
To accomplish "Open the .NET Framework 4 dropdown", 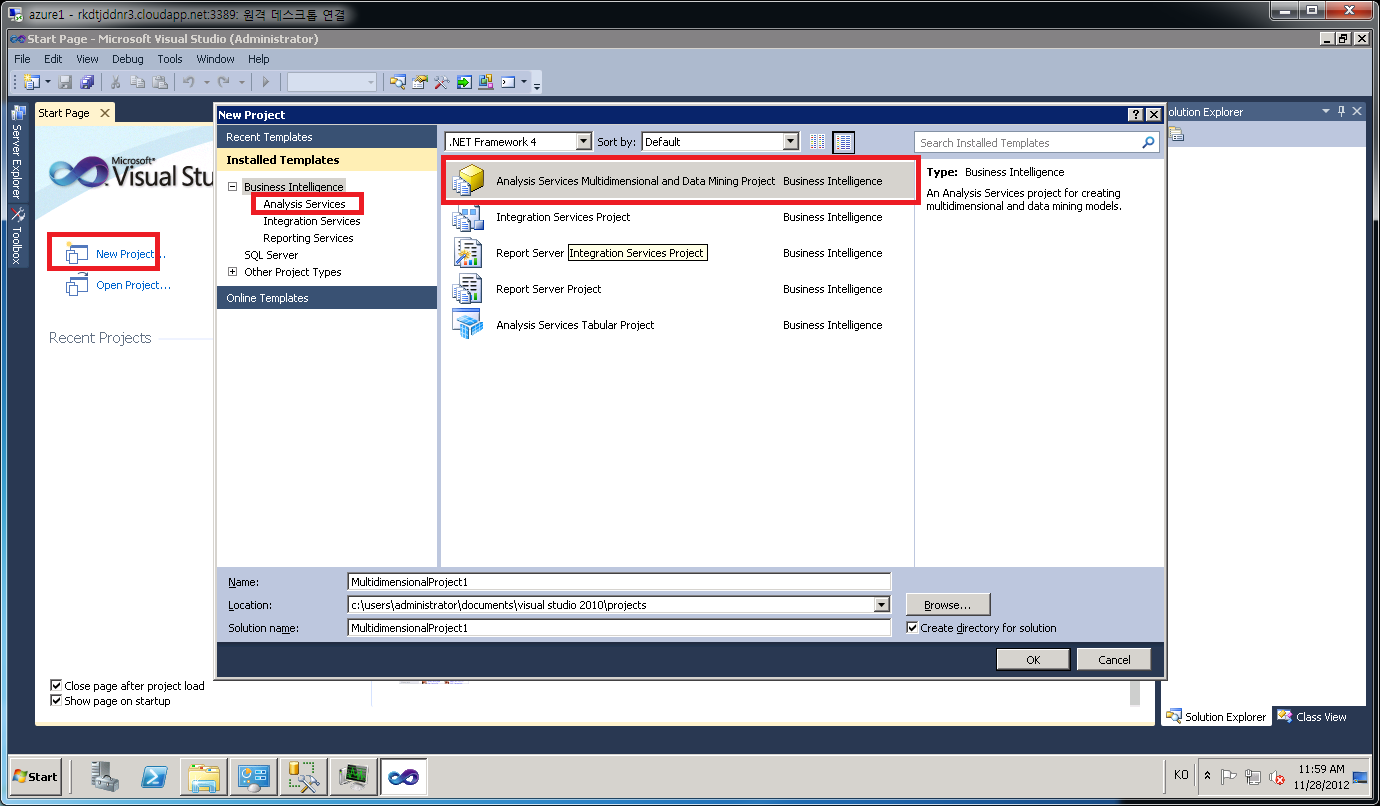I will coord(583,142).
